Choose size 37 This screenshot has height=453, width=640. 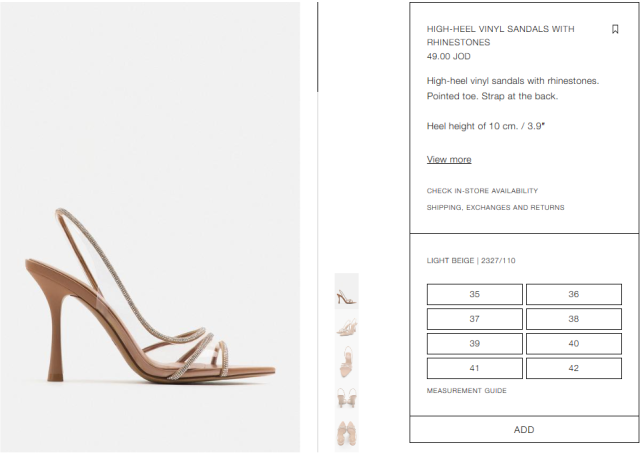tap(475, 319)
